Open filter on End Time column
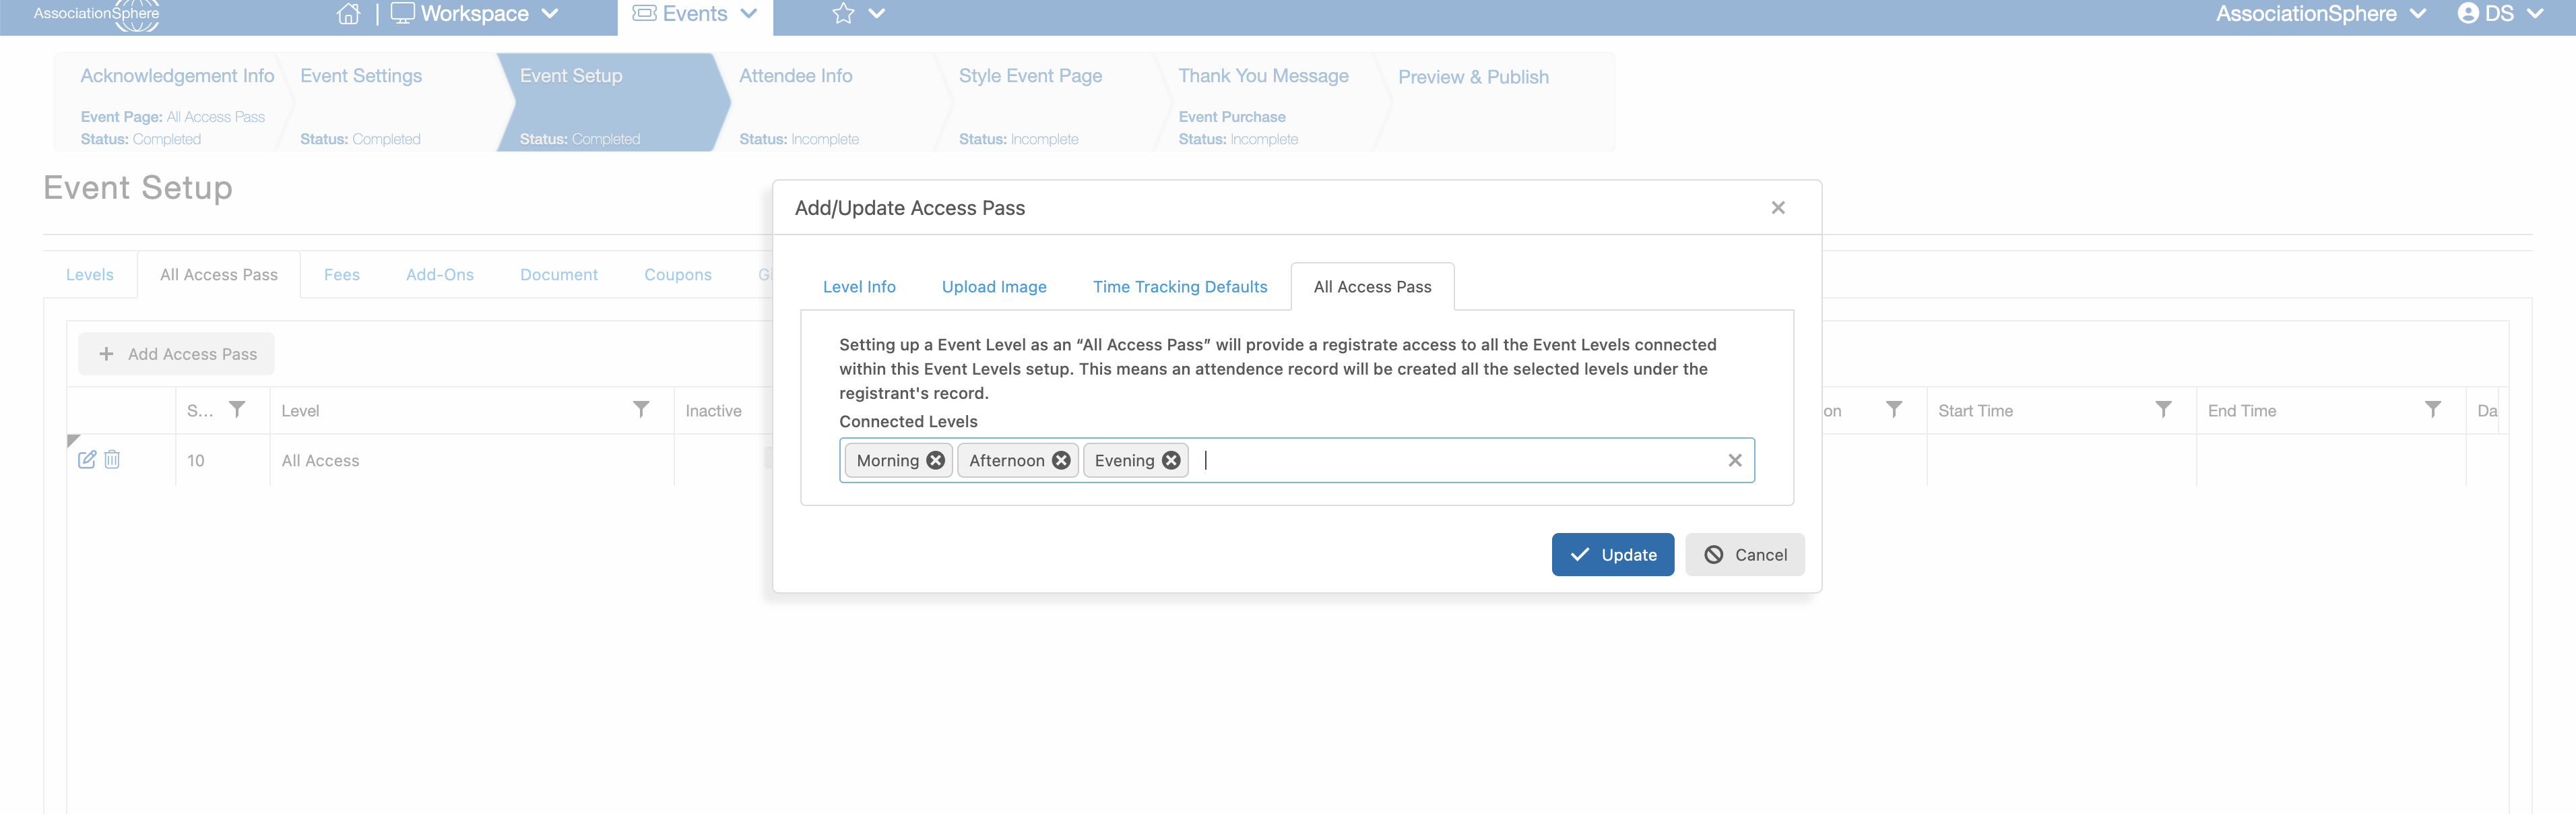 tap(2433, 409)
